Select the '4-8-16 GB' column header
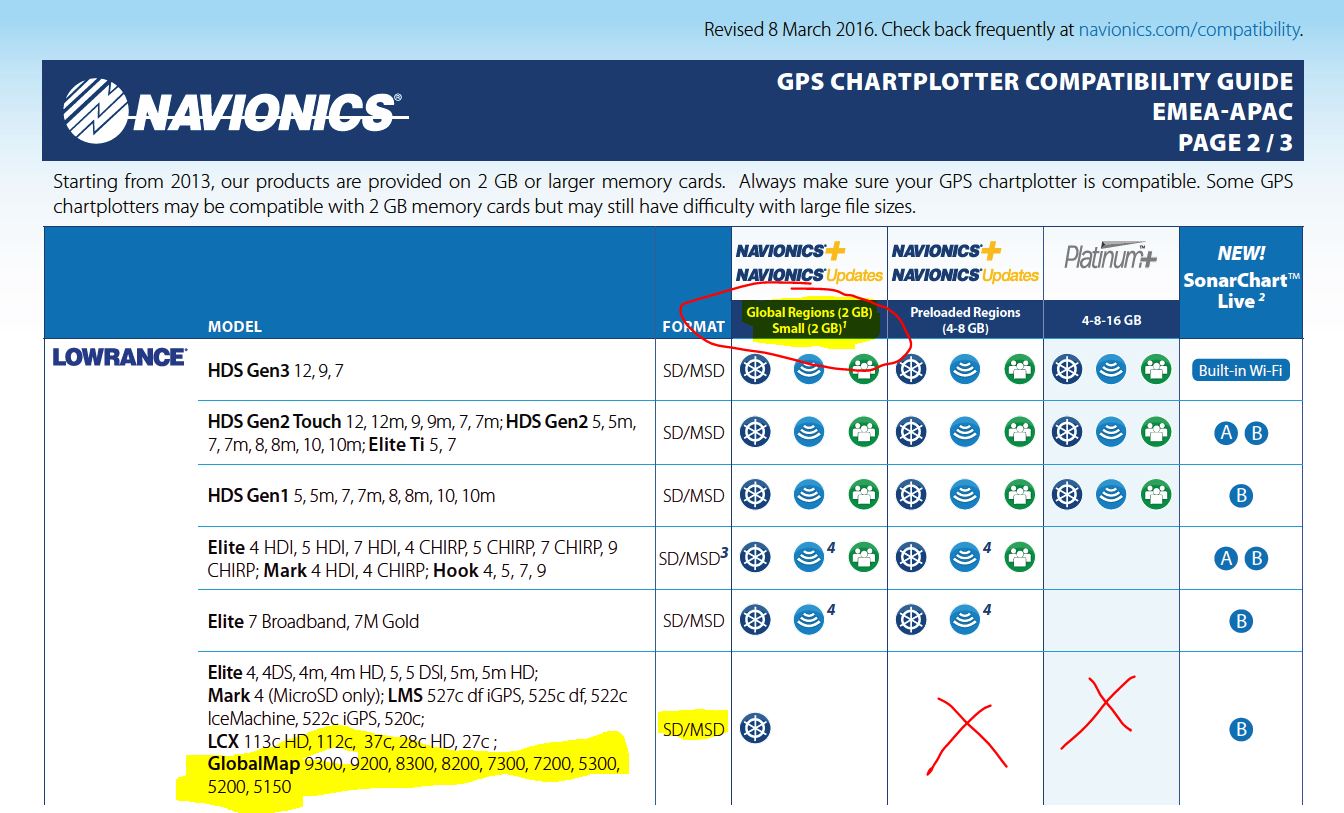 [x=1111, y=320]
